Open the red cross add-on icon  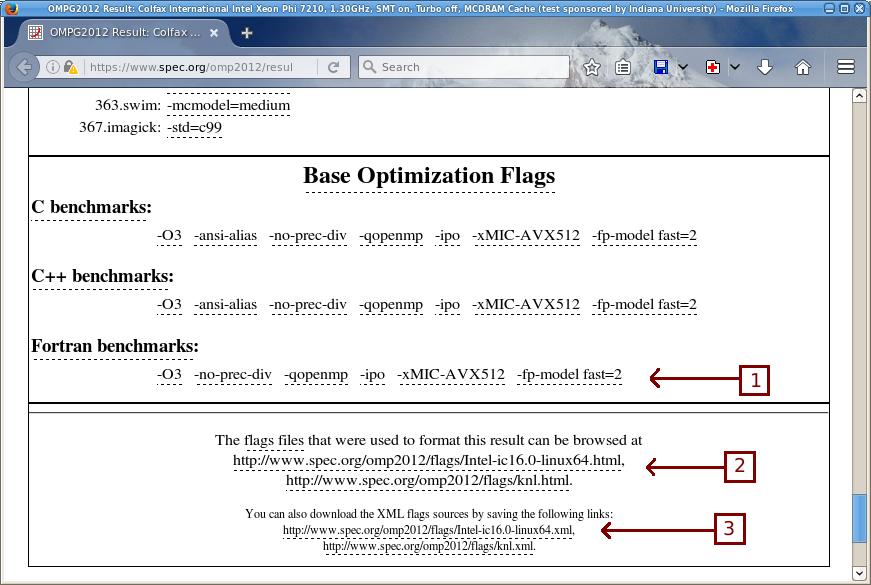[x=713, y=66]
